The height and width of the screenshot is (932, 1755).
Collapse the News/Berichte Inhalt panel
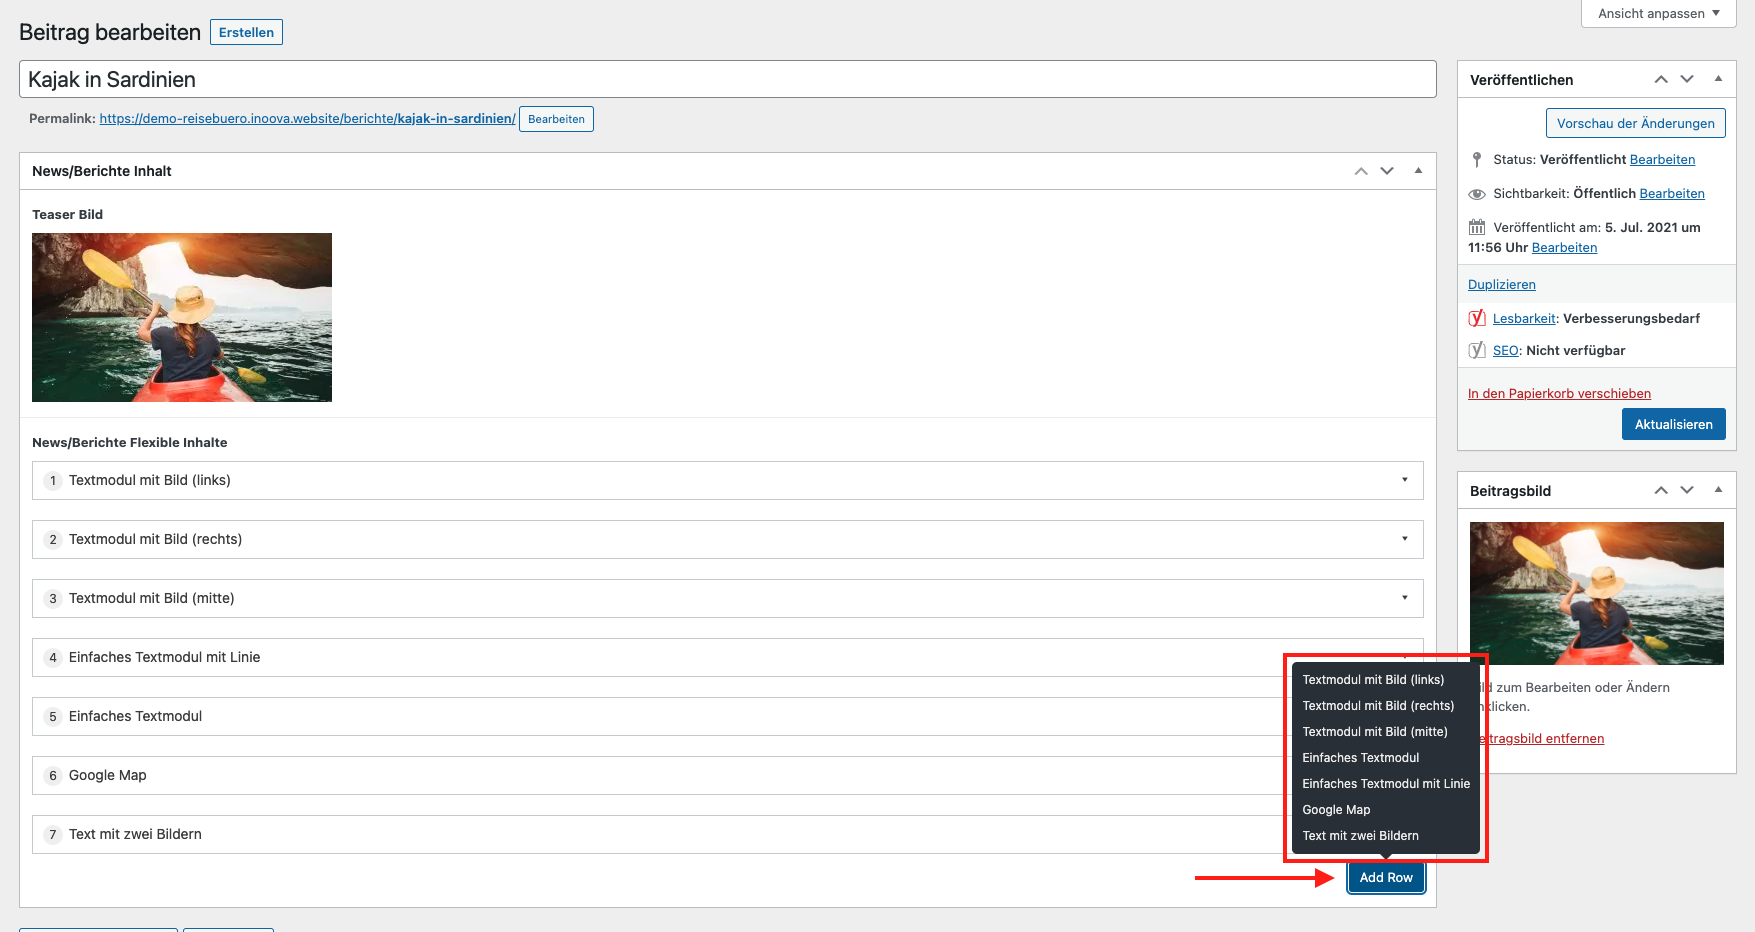tap(1418, 171)
